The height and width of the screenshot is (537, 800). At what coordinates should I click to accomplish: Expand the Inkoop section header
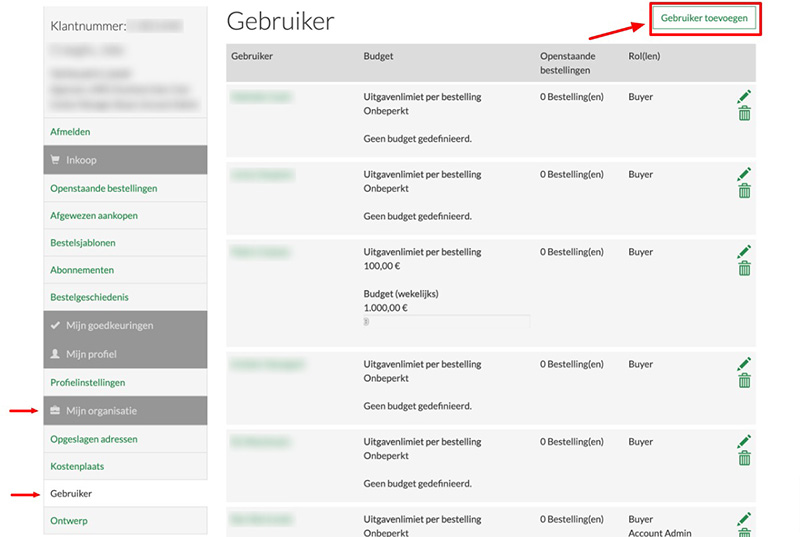pyautogui.click(x=125, y=160)
